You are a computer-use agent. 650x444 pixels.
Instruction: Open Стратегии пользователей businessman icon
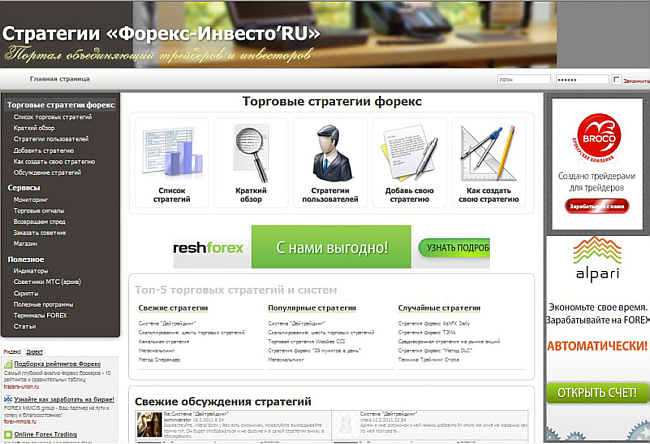coord(331,153)
